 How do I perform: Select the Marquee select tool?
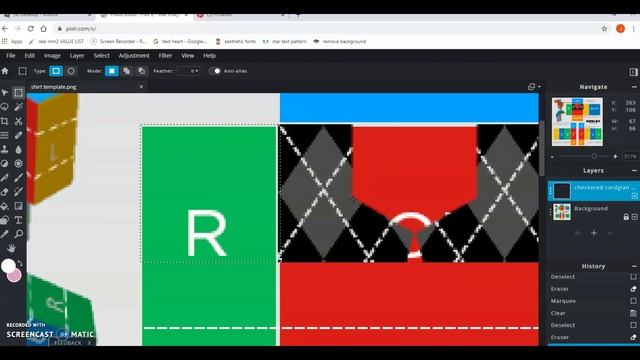(x=18, y=93)
